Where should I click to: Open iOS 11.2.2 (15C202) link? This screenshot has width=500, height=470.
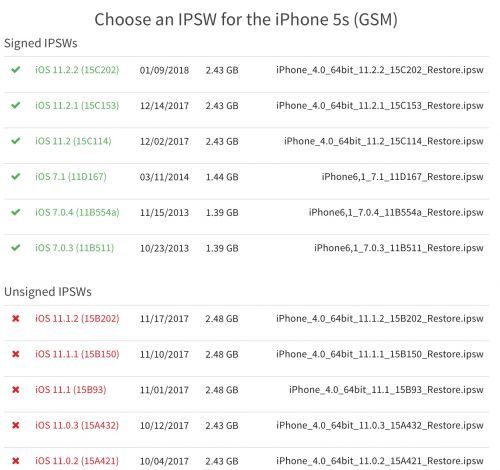77,70
